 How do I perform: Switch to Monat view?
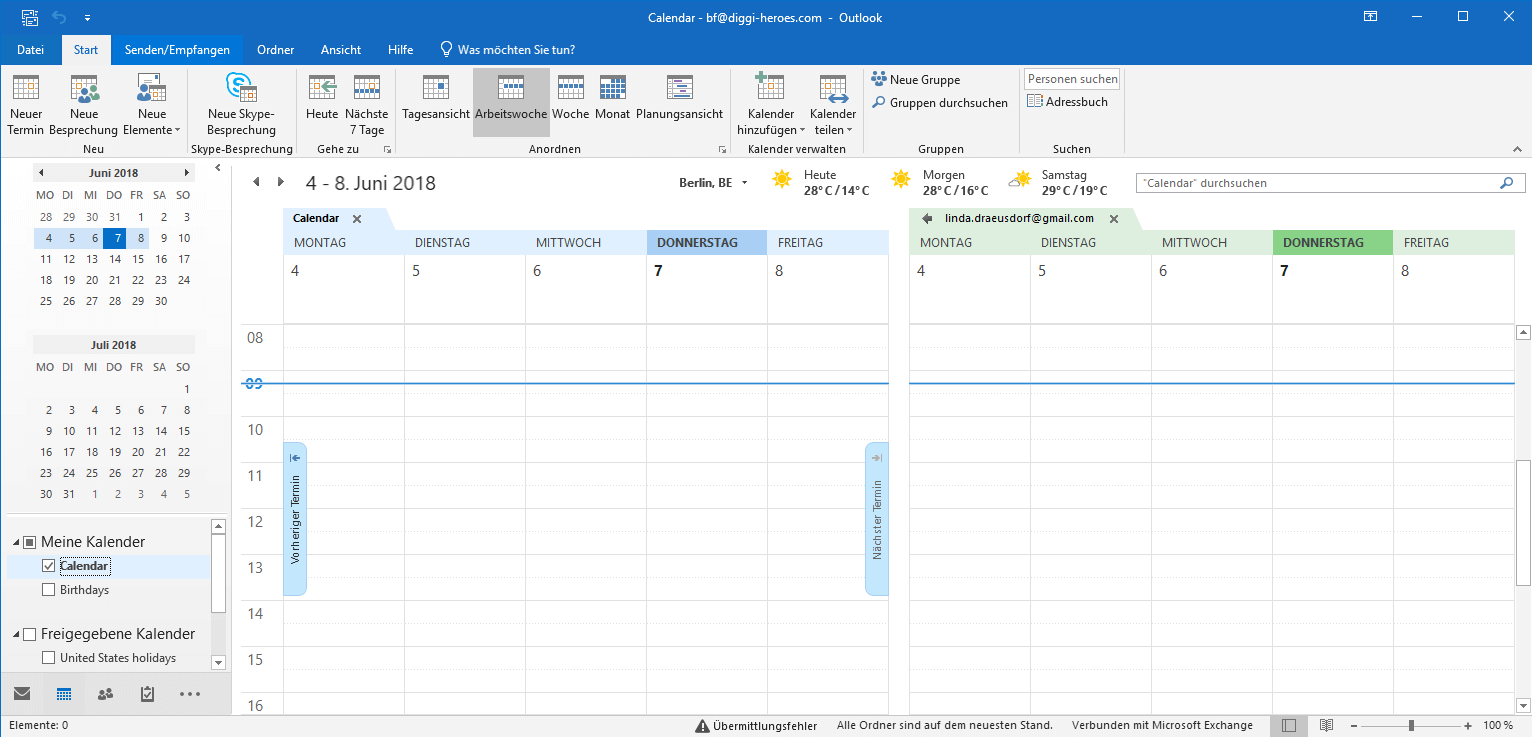click(x=612, y=96)
